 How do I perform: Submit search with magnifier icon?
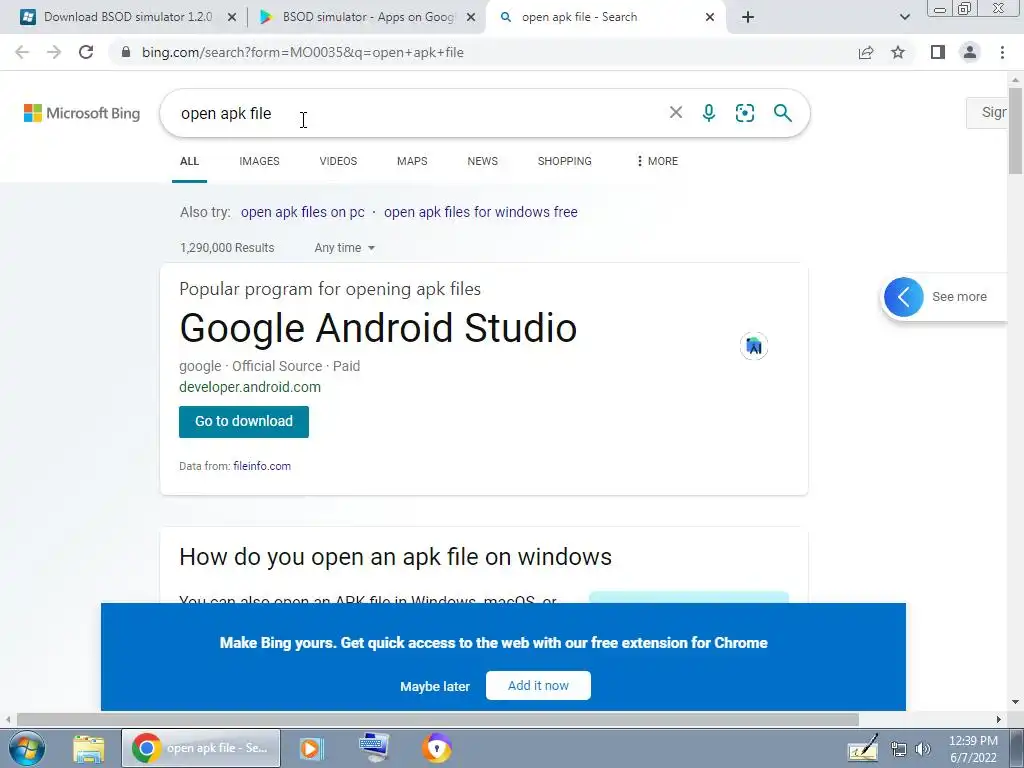tap(782, 113)
